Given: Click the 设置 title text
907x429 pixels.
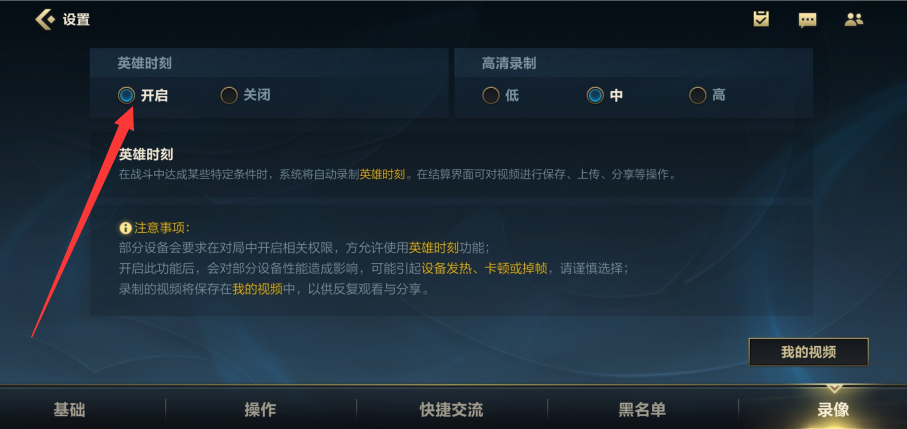Looking at the screenshot, I should [76, 19].
